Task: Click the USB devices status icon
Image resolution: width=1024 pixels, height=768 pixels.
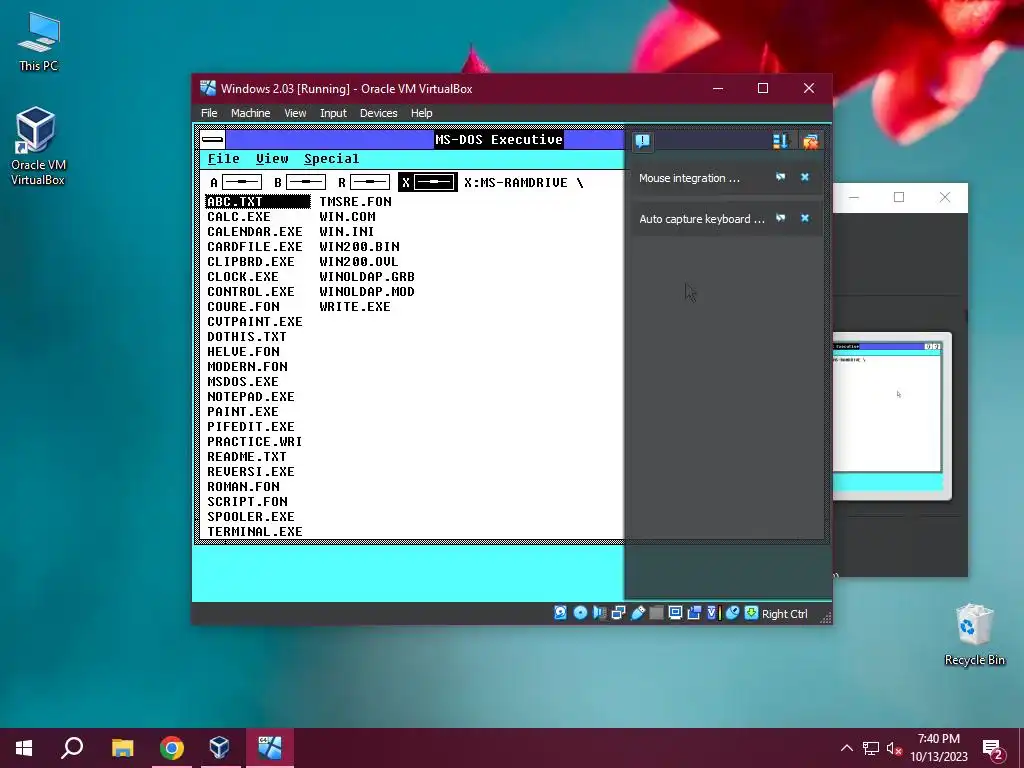Action: (638, 613)
